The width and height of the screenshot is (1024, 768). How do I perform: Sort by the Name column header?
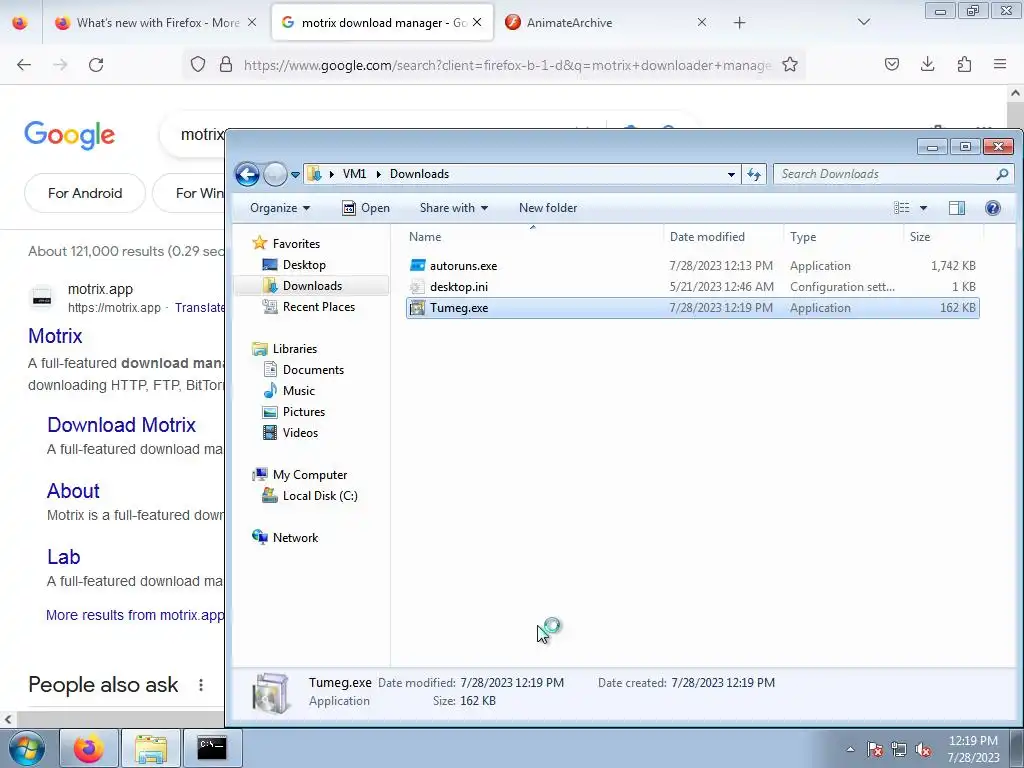pyautogui.click(x=534, y=237)
